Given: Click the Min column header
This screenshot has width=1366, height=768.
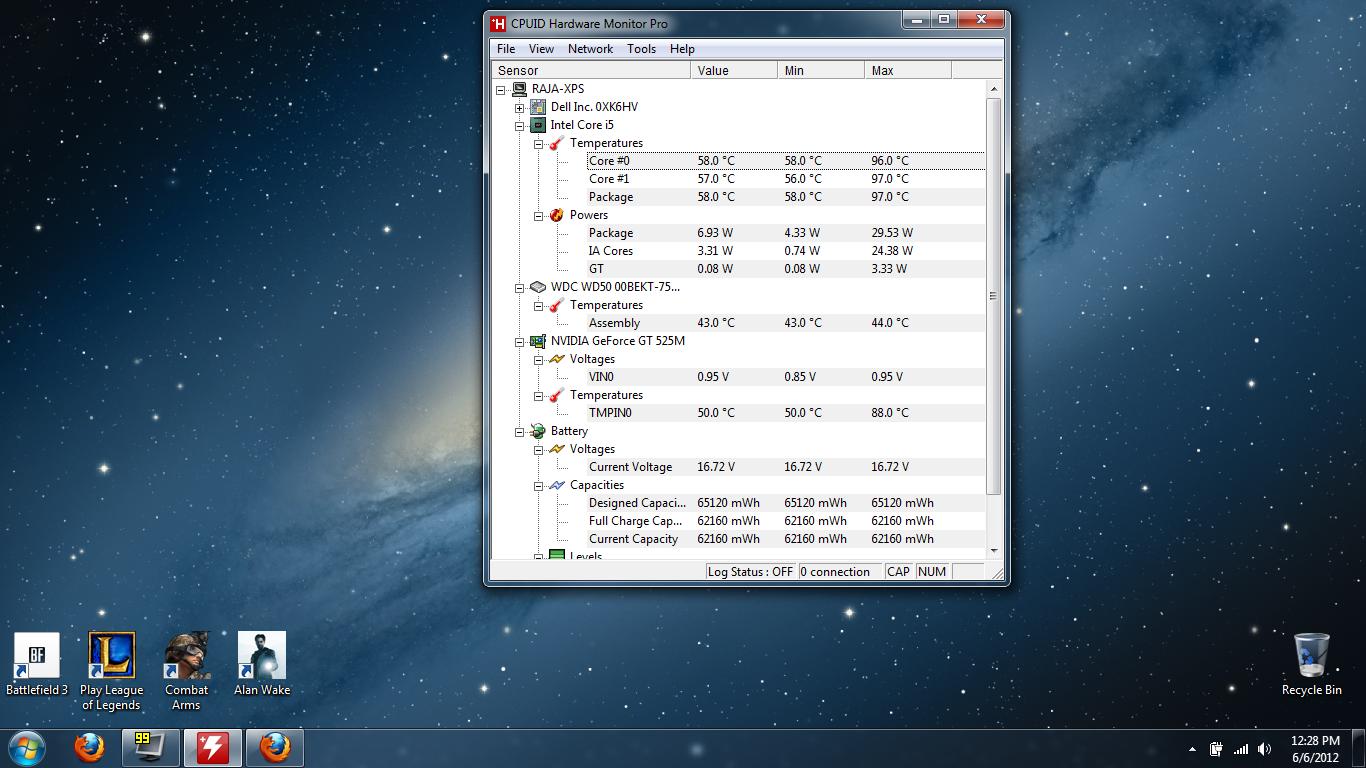Looking at the screenshot, I should point(821,70).
